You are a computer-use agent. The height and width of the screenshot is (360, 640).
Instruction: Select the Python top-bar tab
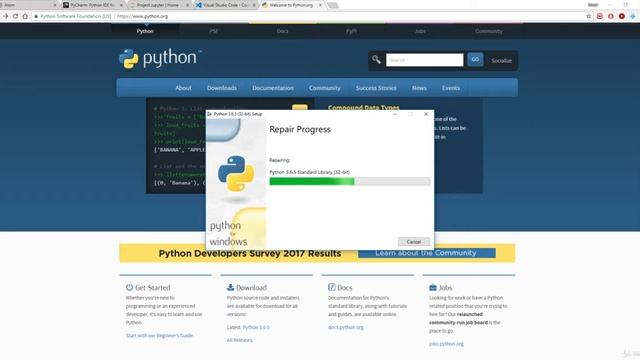(x=145, y=31)
